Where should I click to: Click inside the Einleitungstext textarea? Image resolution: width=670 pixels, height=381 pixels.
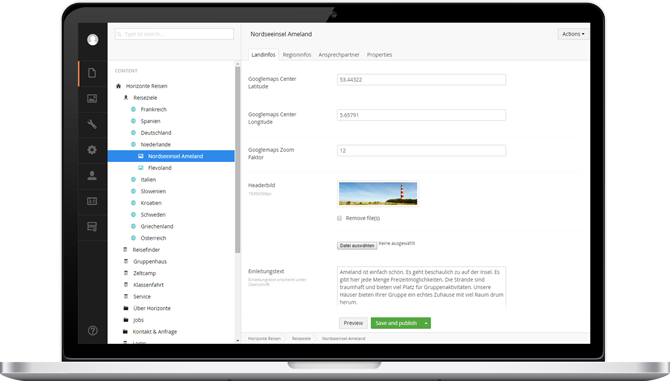coord(421,287)
